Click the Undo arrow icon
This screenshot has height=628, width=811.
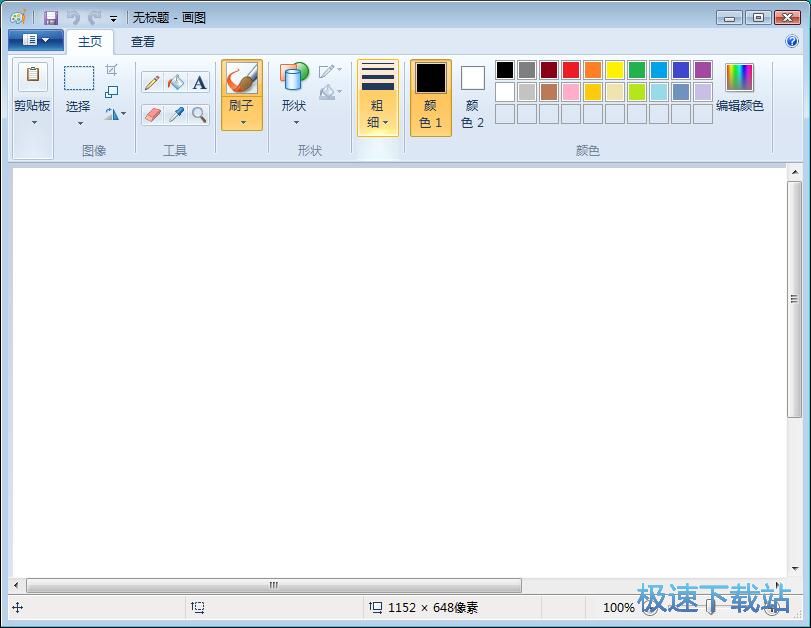pyautogui.click(x=73, y=18)
